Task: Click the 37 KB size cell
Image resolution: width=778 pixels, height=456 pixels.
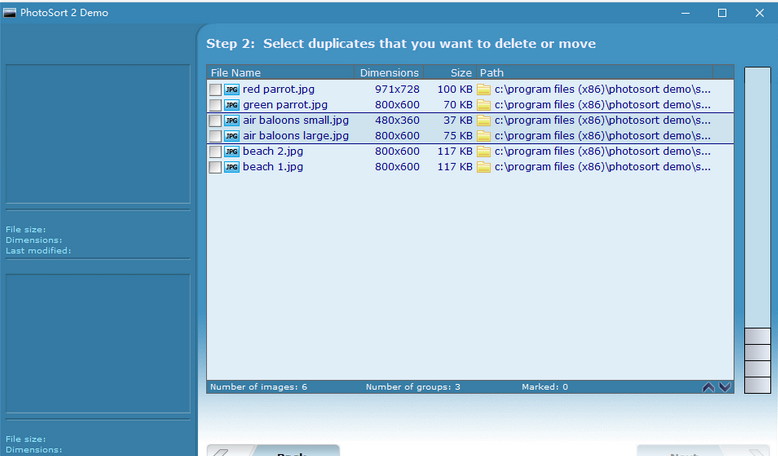Action: coord(457,120)
